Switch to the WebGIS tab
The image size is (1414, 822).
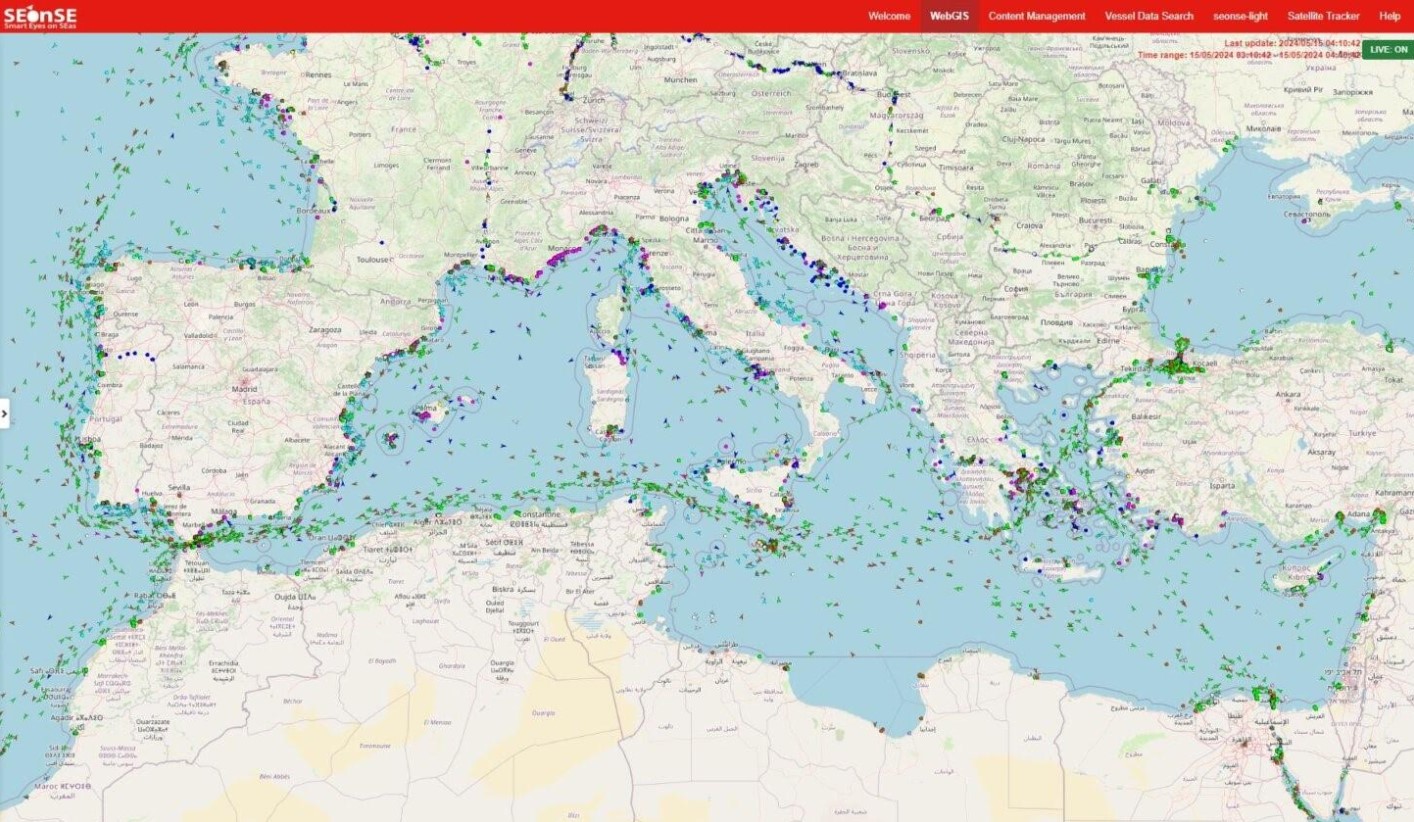950,16
